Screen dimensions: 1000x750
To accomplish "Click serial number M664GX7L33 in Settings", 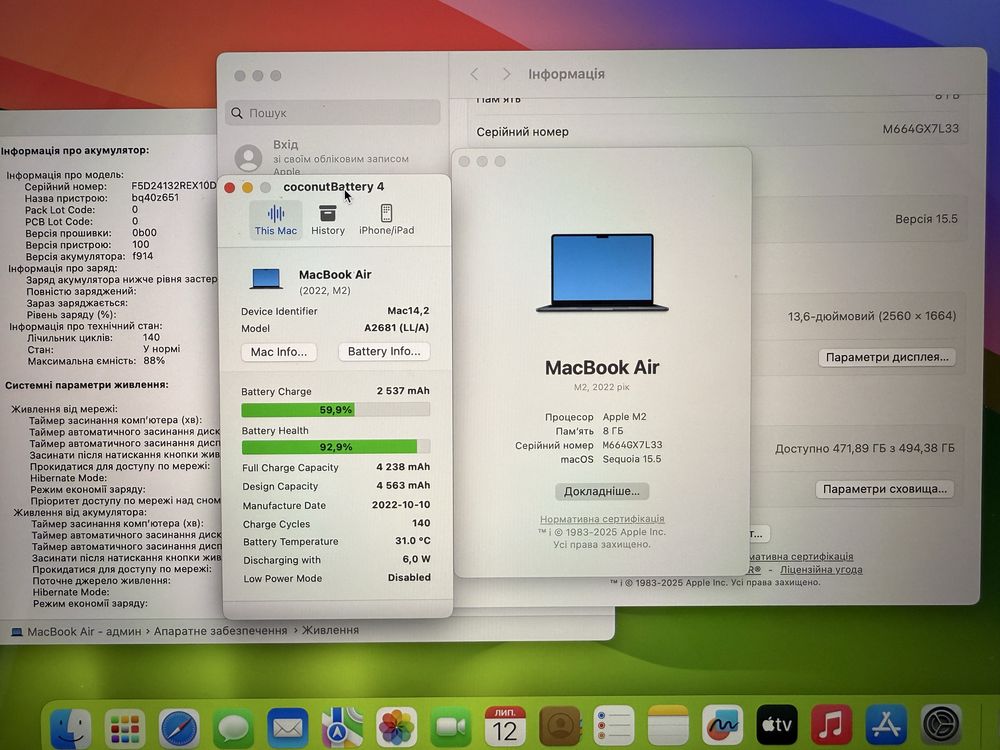I will coord(920,129).
